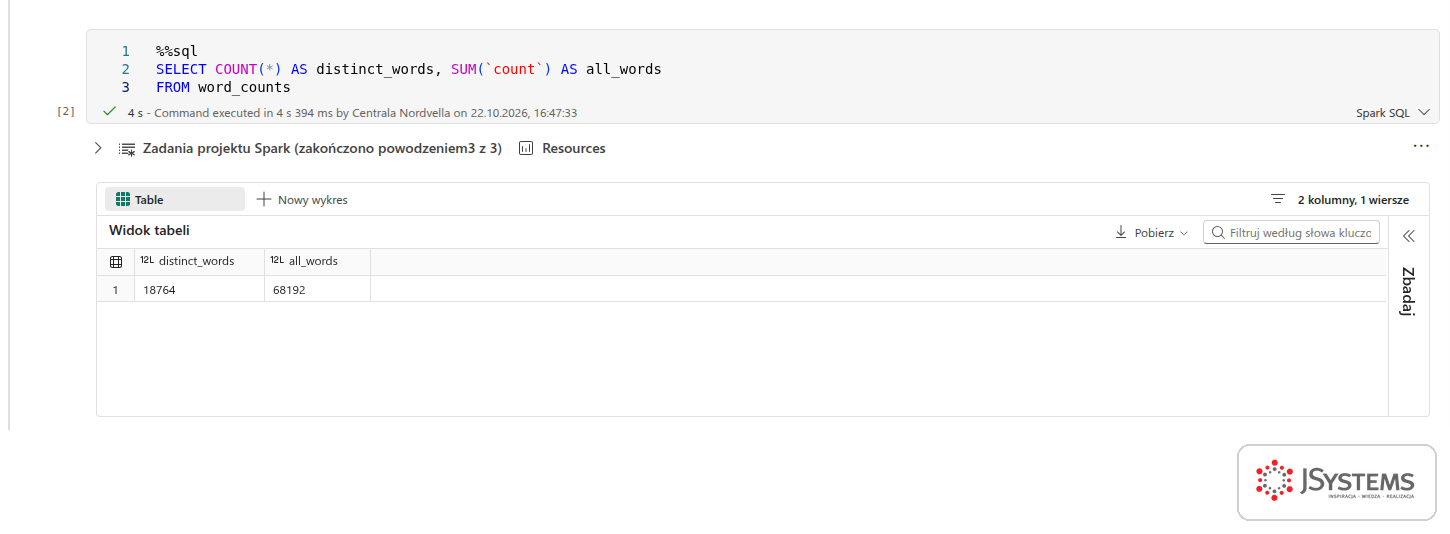
Task: Click the Table tab grid icon
Action: (x=123, y=199)
